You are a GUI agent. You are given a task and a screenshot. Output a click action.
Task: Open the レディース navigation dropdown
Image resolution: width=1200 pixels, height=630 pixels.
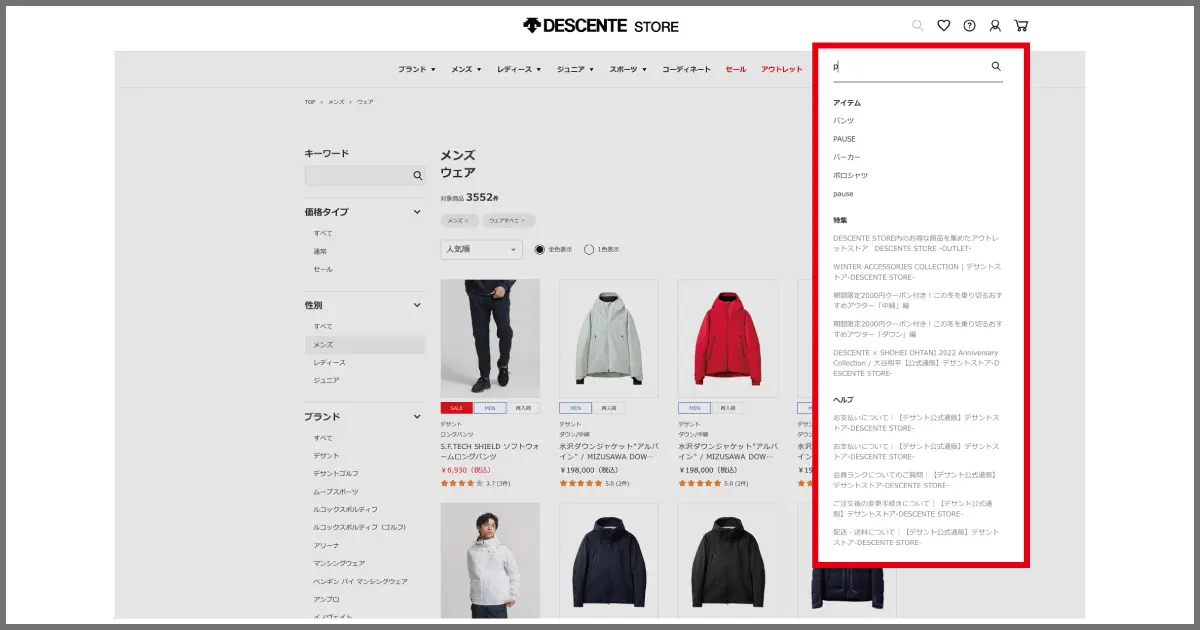[519, 69]
